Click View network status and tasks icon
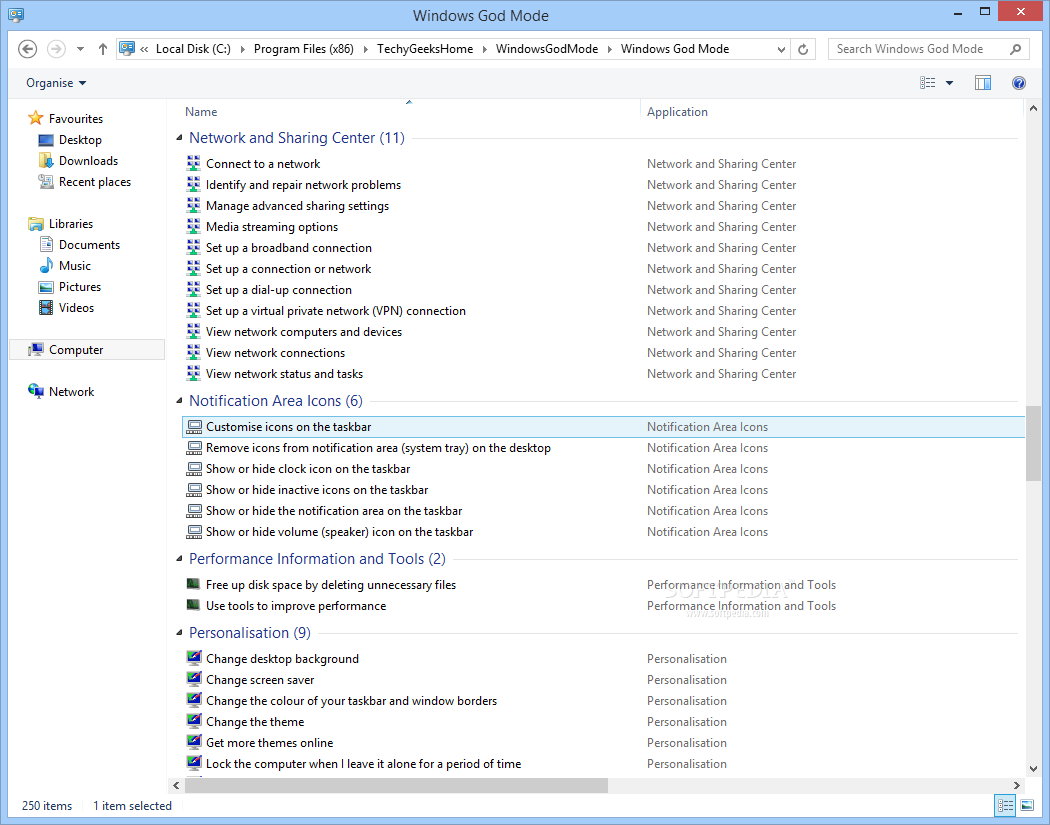 click(194, 374)
